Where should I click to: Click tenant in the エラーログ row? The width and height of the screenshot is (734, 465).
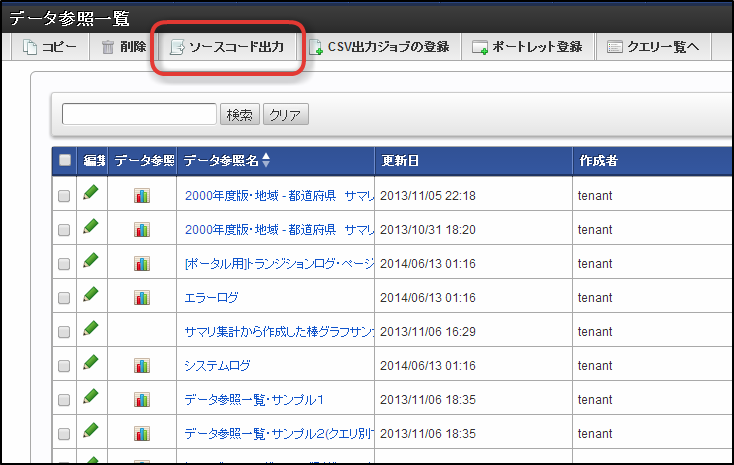[595, 298]
